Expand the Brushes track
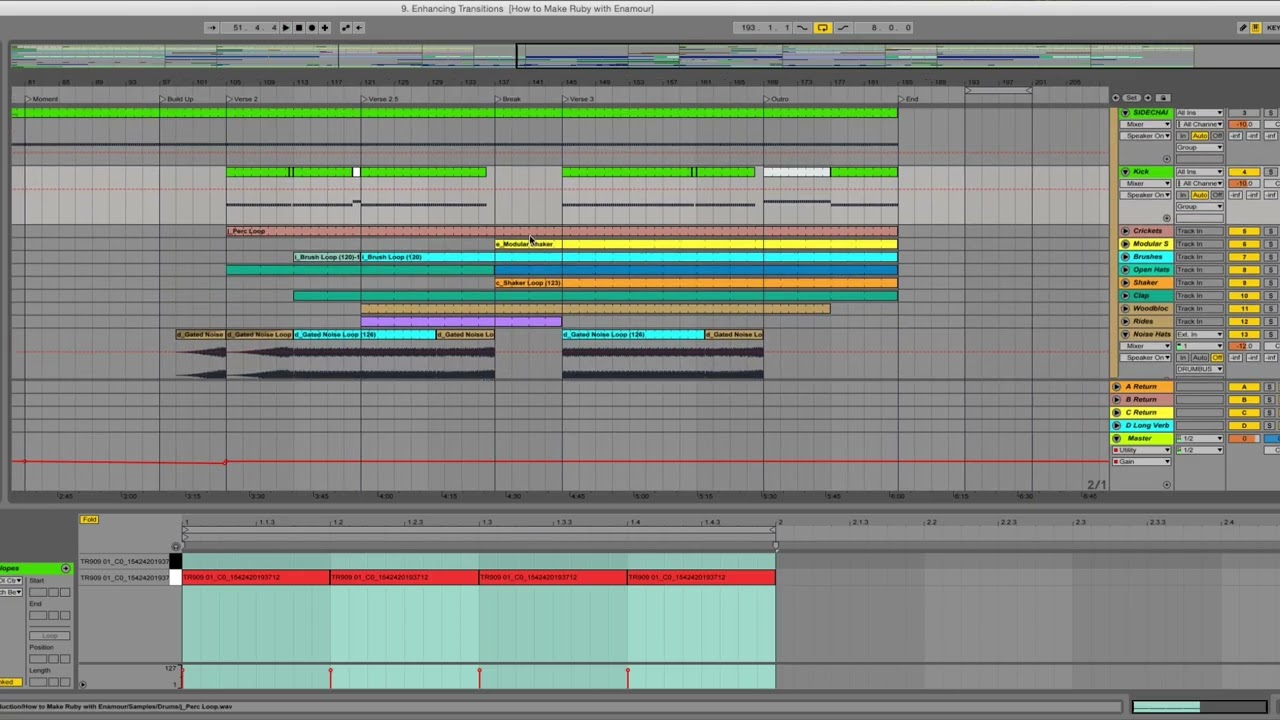The width and height of the screenshot is (1280, 720). click(x=1125, y=257)
